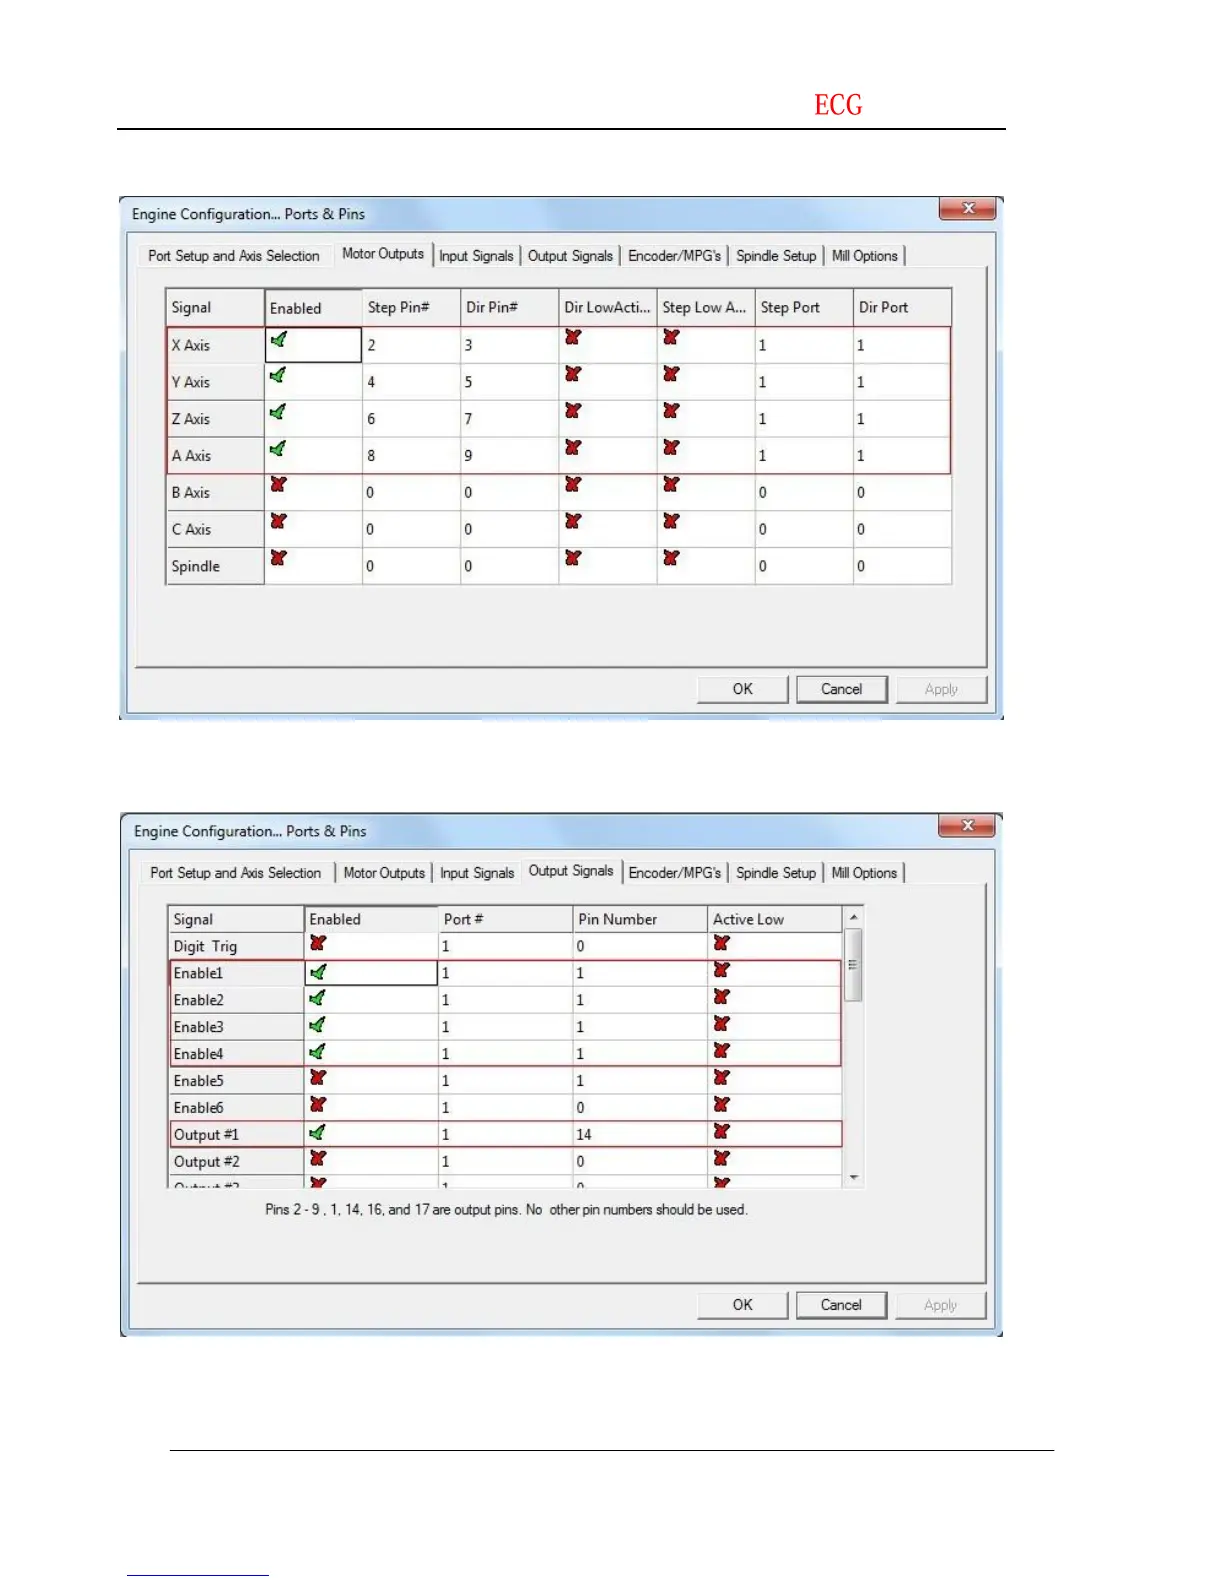Toggle Z Axis Step Low Active cross
This screenshot has width=1224, height=1584.
tap(671, 410)
